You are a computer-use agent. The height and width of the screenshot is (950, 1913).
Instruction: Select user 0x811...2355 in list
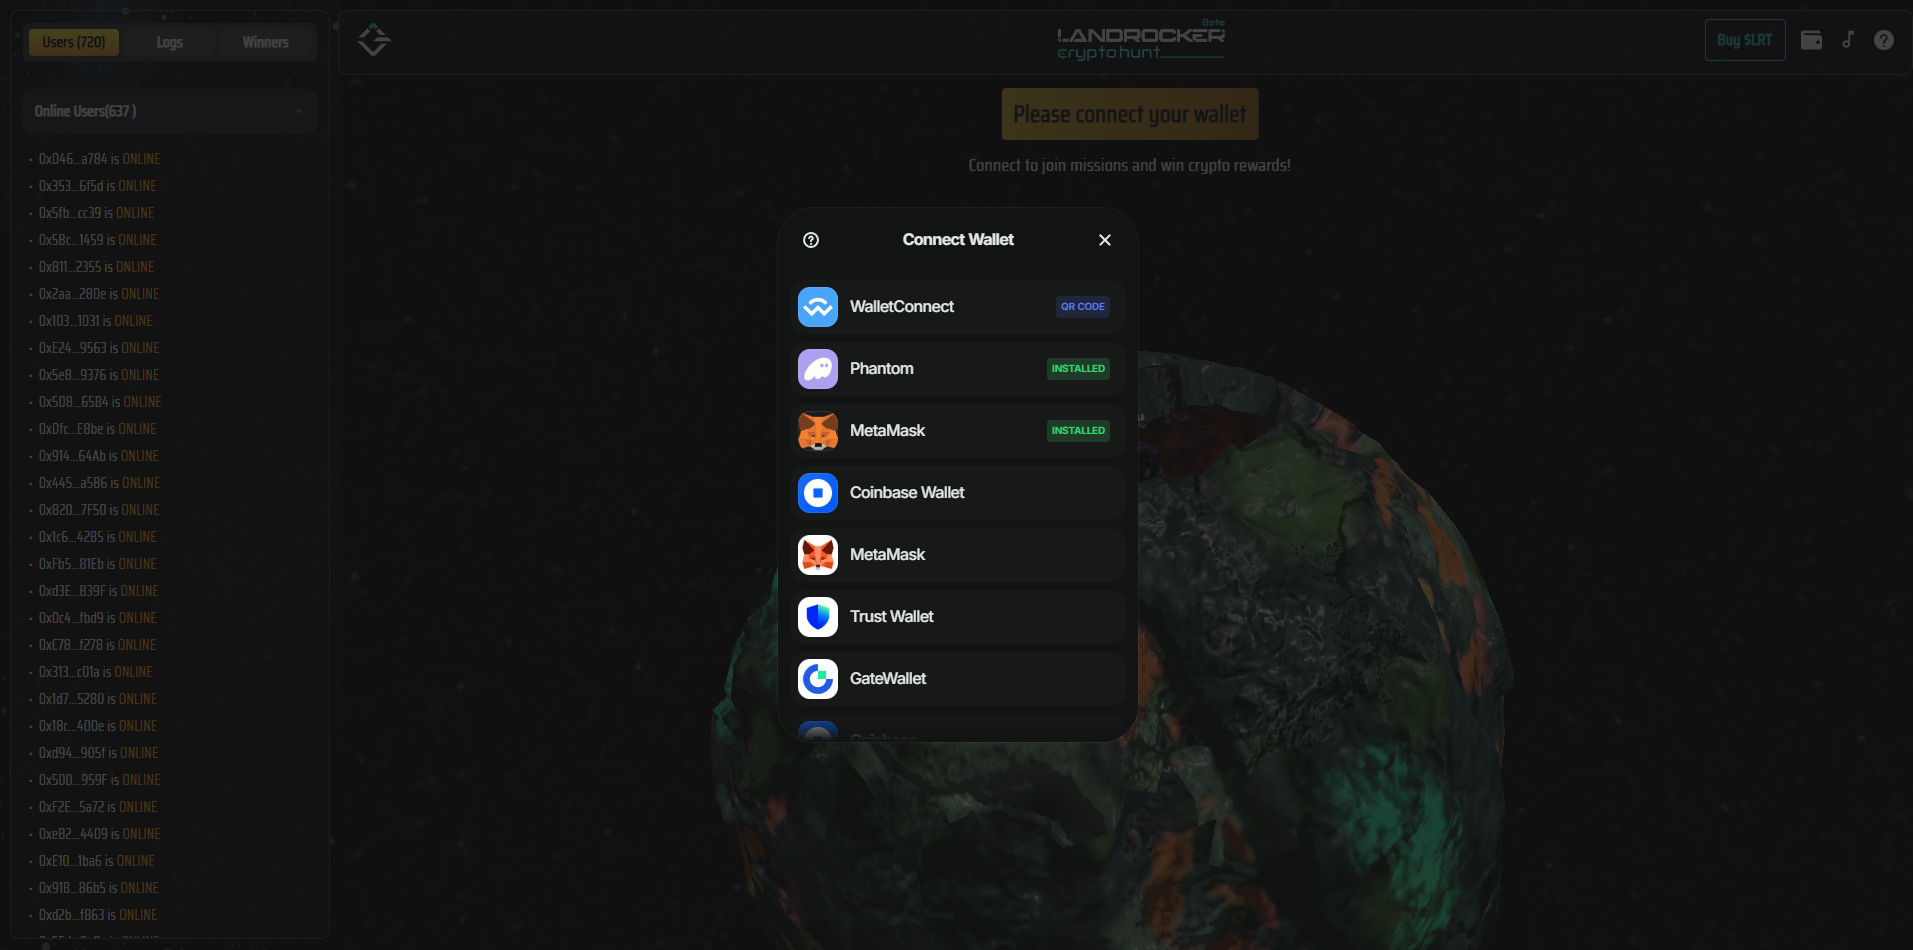[96, 267]
